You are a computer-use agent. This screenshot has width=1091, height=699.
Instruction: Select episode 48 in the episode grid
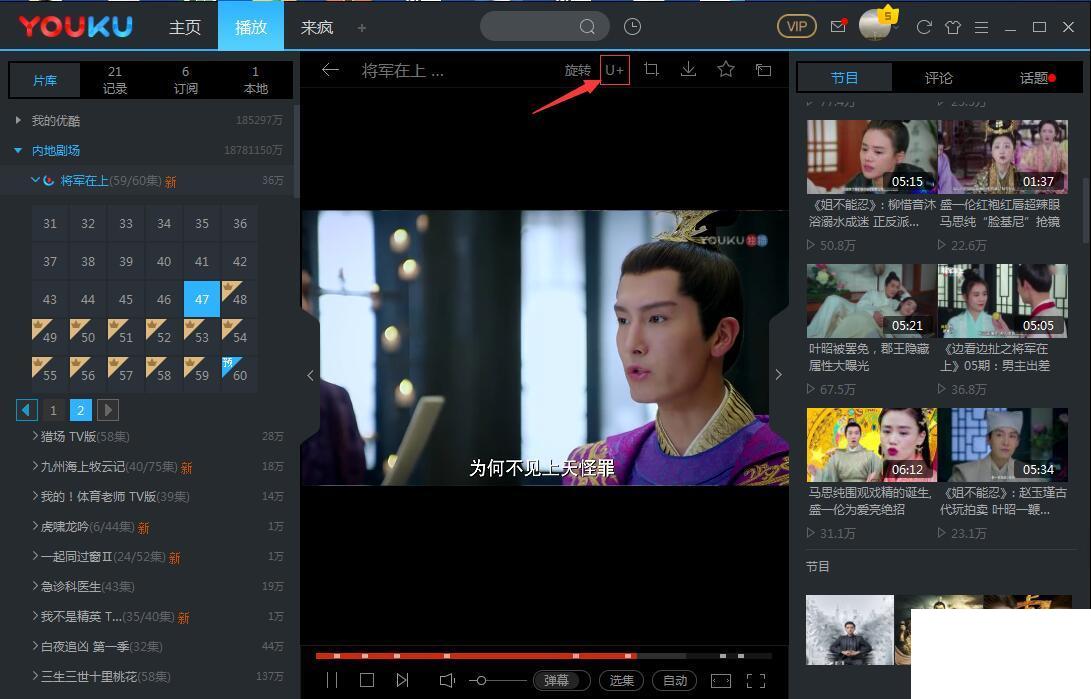tap(240, 299)
